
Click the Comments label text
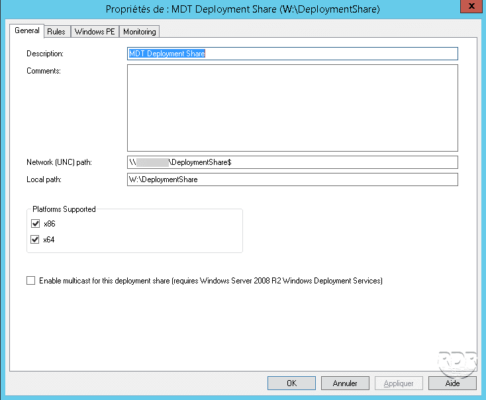(43, 71)
